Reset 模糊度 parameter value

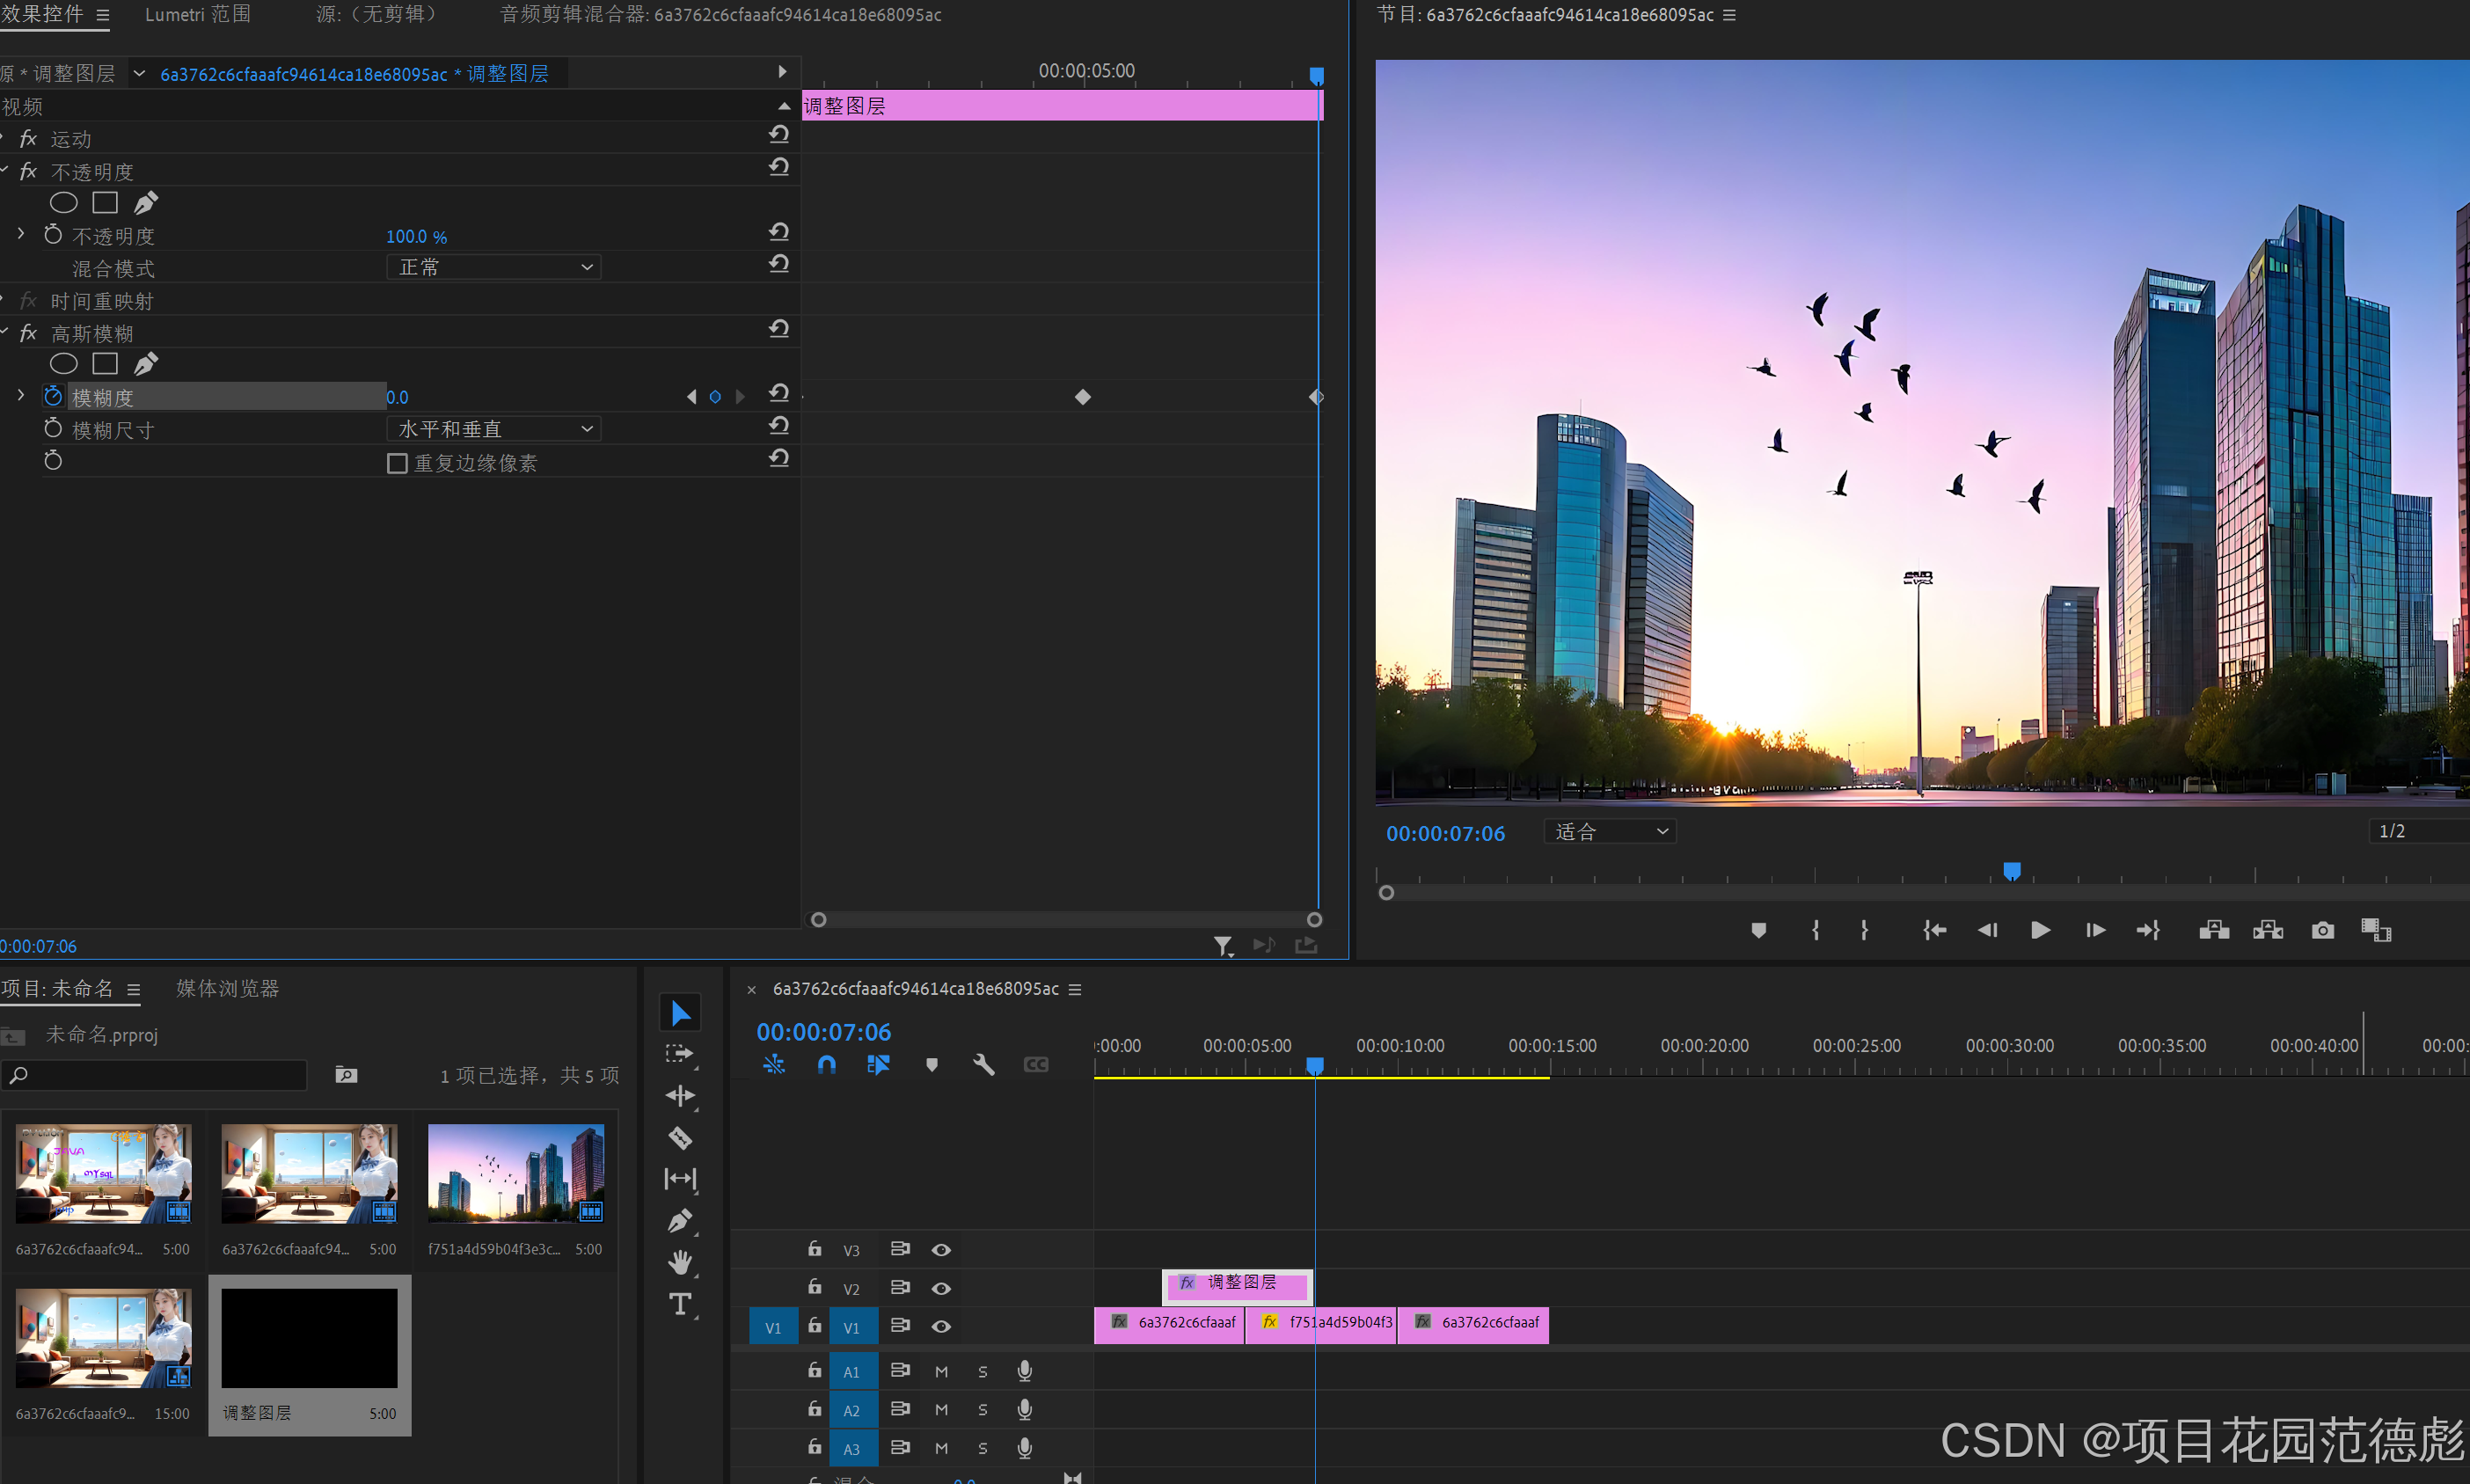779,394
